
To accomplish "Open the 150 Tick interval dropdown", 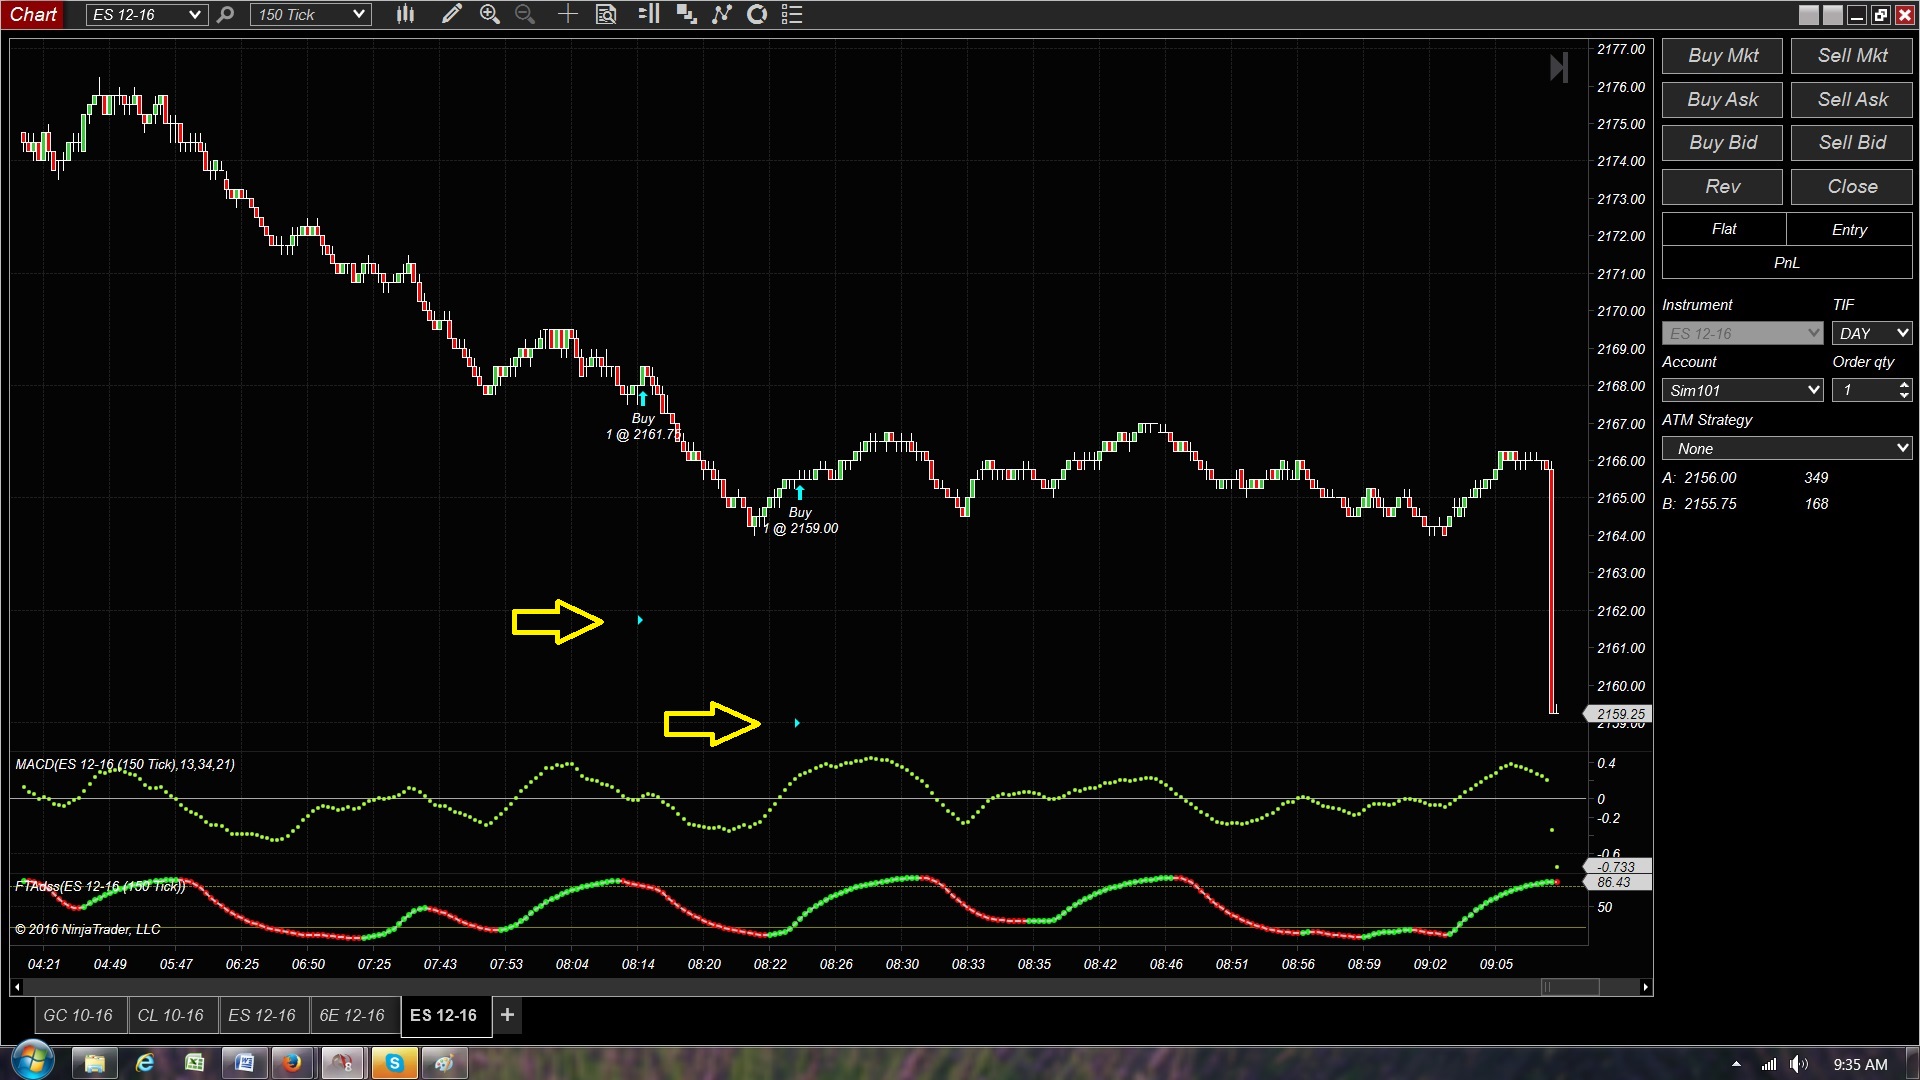I will (x=358, y=14).
